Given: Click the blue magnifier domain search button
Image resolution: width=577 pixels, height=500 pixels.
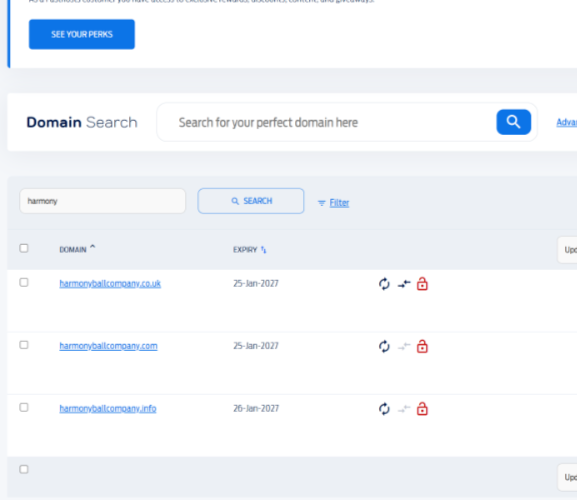Looking at the screenshot, I should pyautogui.click(x=513, y=122).
